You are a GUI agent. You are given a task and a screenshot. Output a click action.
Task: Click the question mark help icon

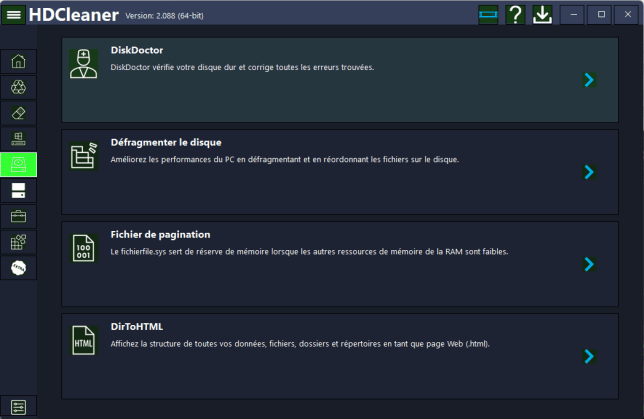coord(515,14)
